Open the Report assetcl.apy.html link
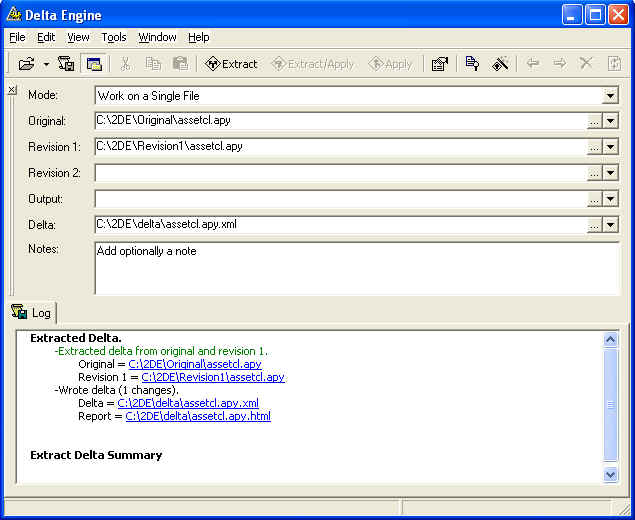Viewport: 635px width, 520px height. tap(198, 416)
